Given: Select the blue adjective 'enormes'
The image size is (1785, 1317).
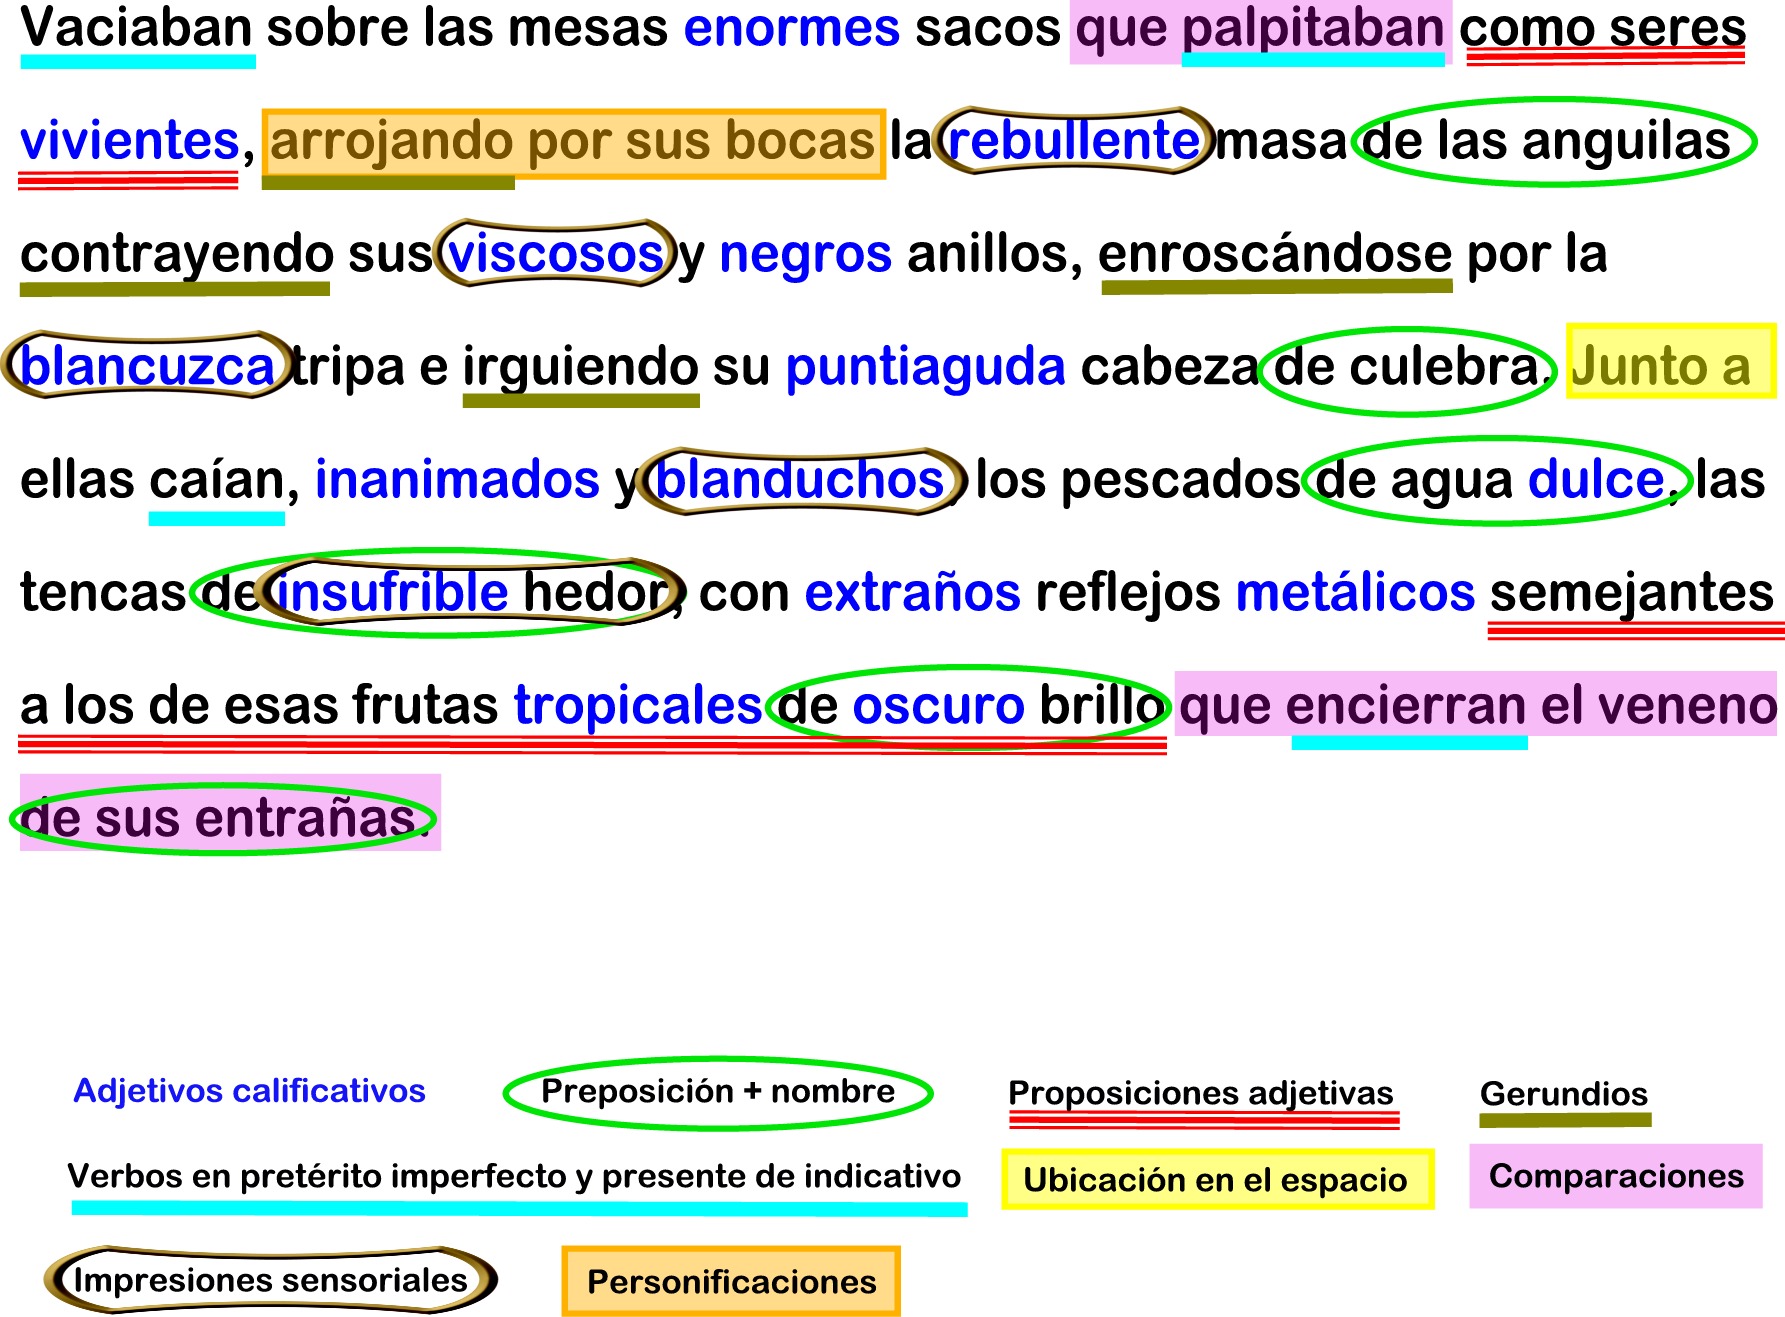Looking at the screenshot, I should point(791,28).
